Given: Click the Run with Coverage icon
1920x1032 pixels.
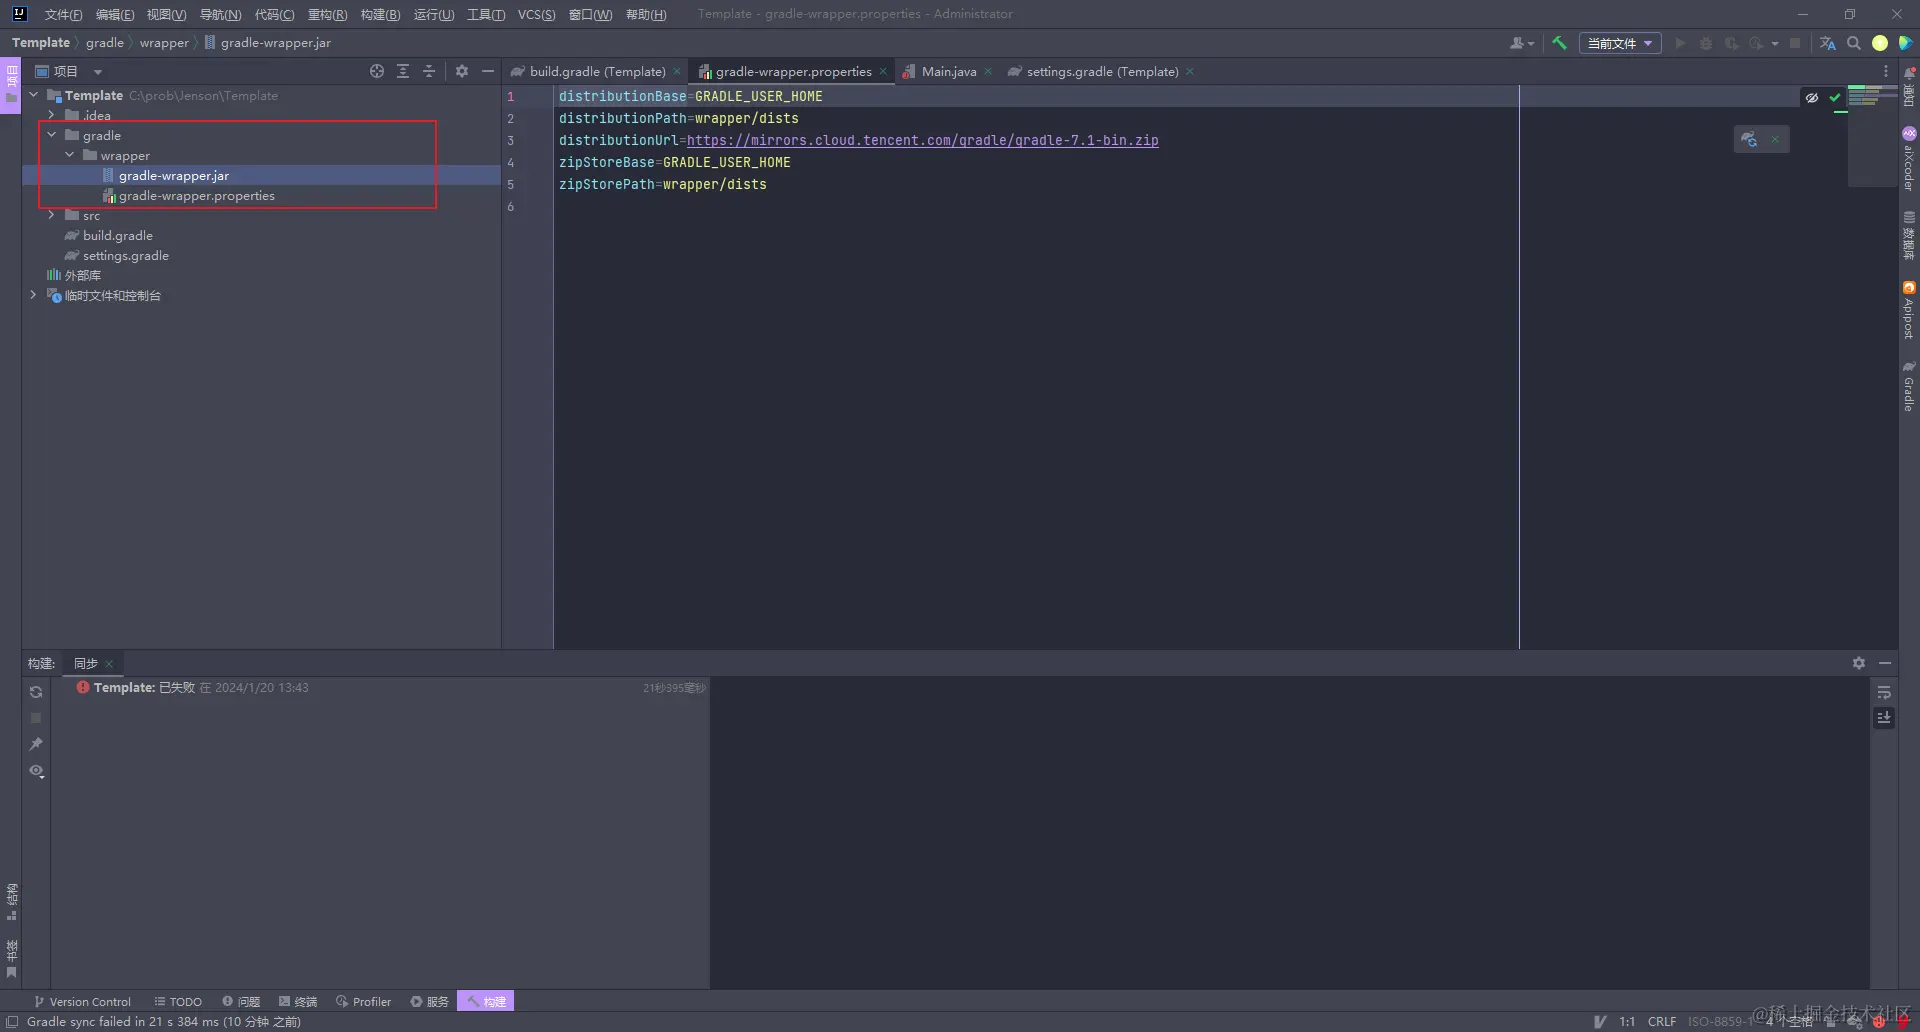Looking at the screenshot, I should coord(1731,43).
